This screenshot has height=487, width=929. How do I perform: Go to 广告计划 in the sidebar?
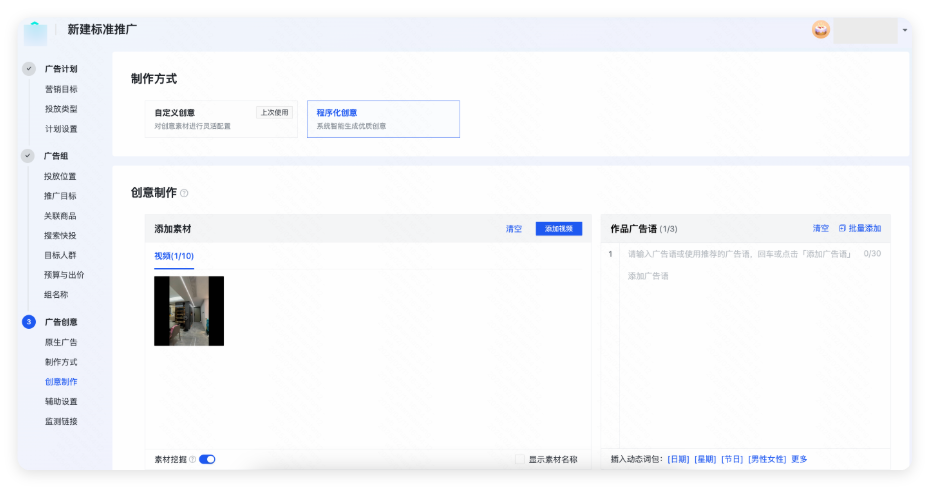point(61,69)
